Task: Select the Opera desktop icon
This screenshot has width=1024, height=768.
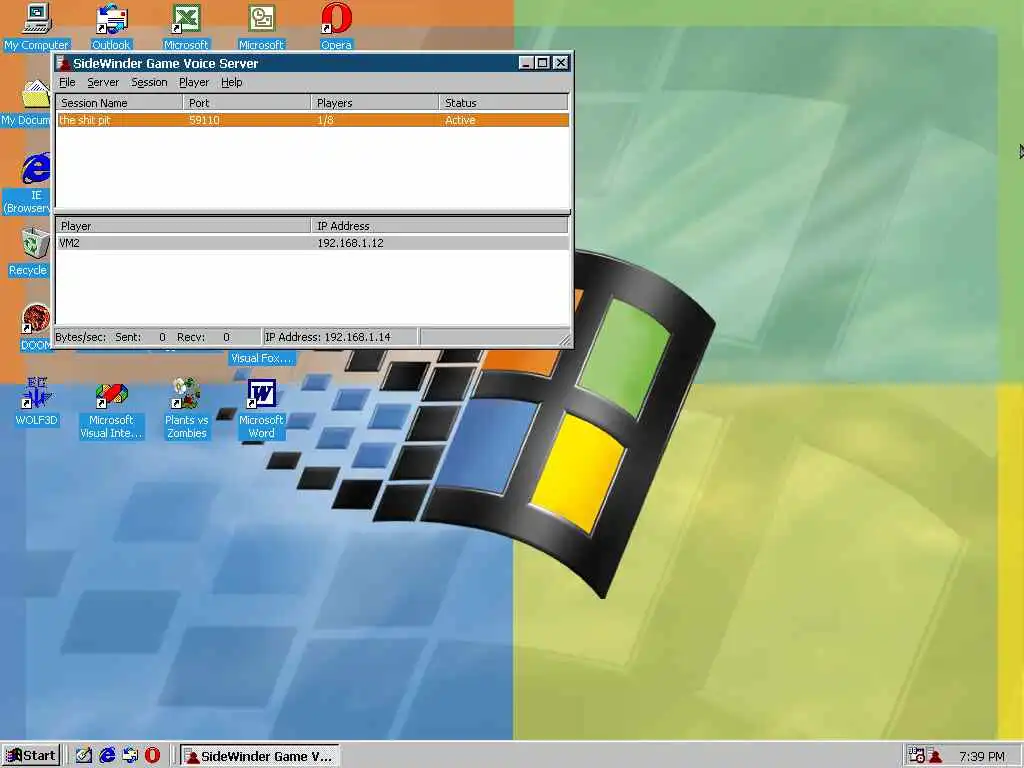Action: point(336,27)
